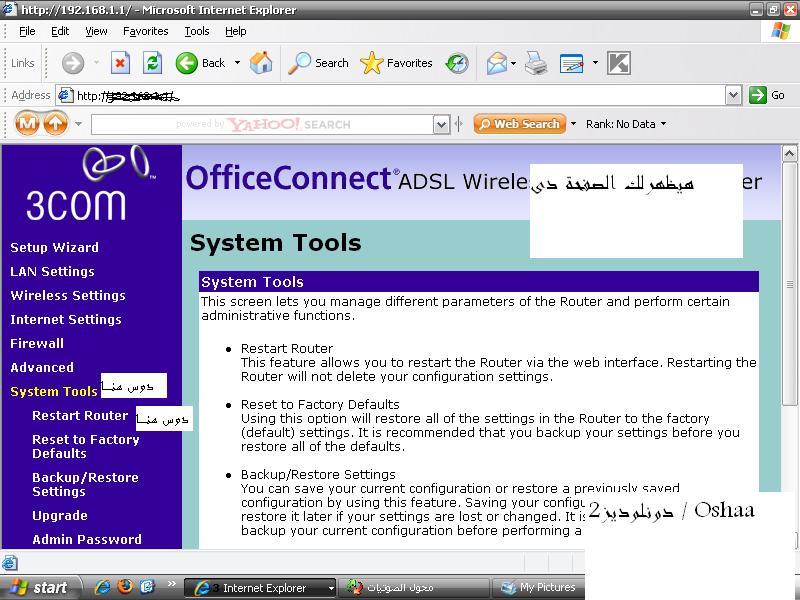Screen dimensions: 800x600
Task: Expand the Address bar dropdown
Action: (733, 95)
